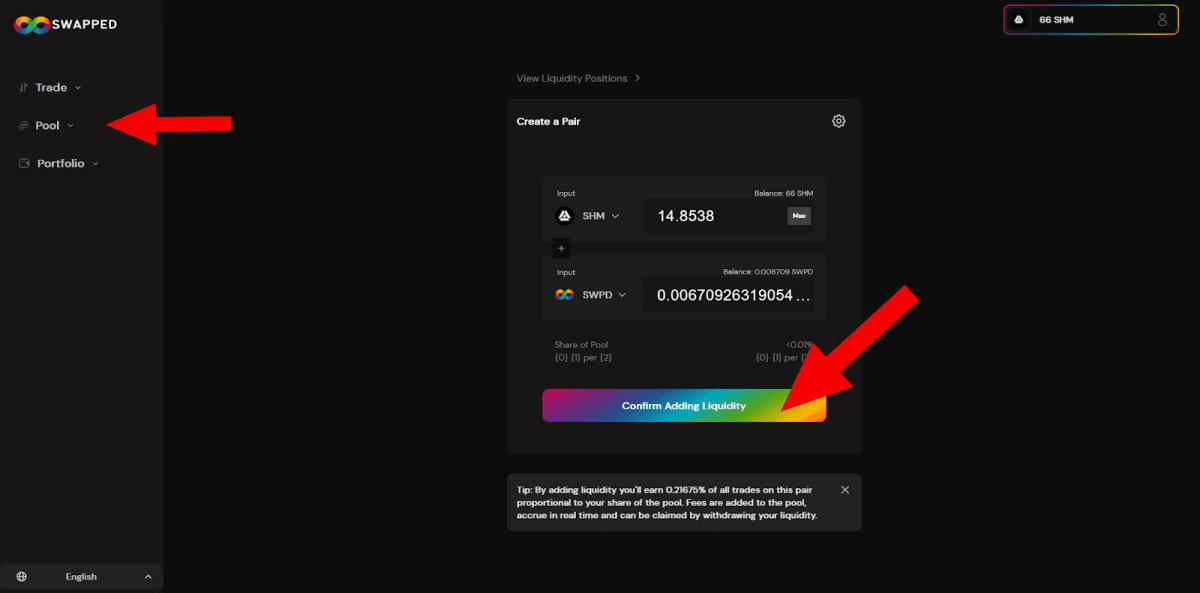This screenshot has height=593, width=1200.
Task: Dismiss the liquidity tip with the X
Action: click(845, 489)
